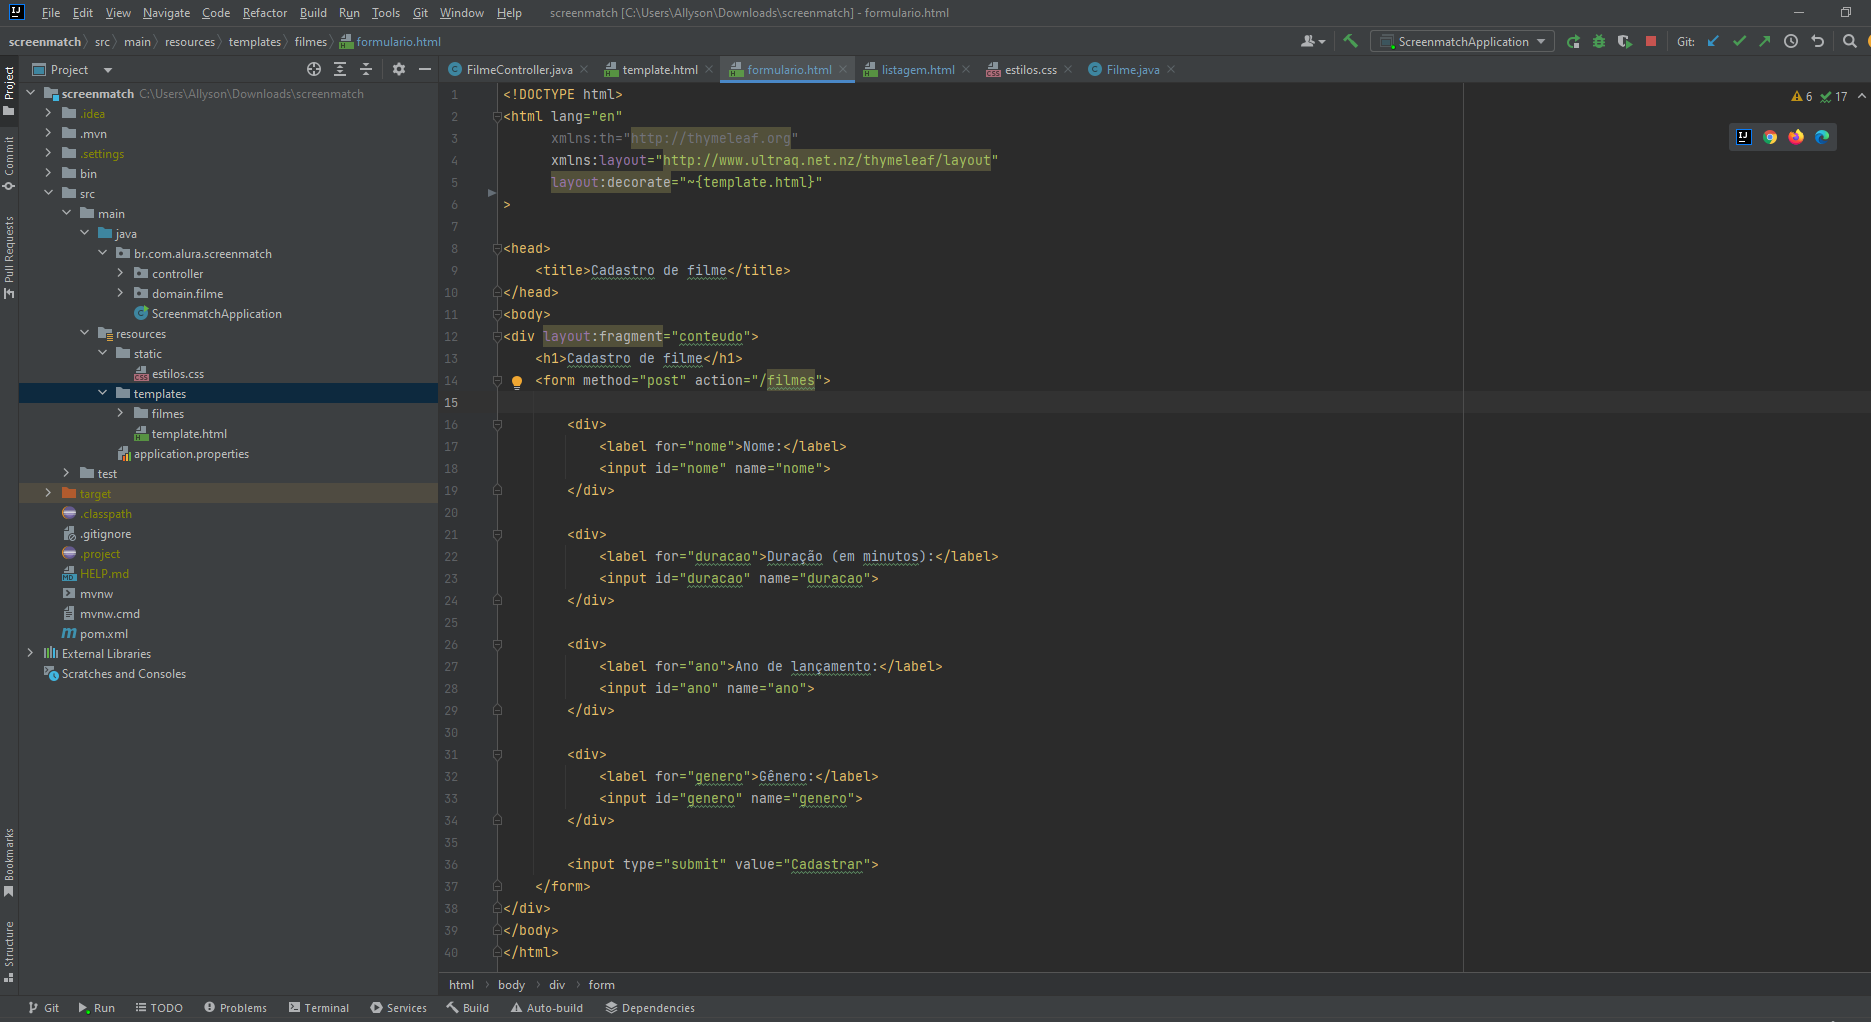This screenshot has width=1871, height=1022.
Task: Expand the External Libraries node
Action: coord(30,653)
